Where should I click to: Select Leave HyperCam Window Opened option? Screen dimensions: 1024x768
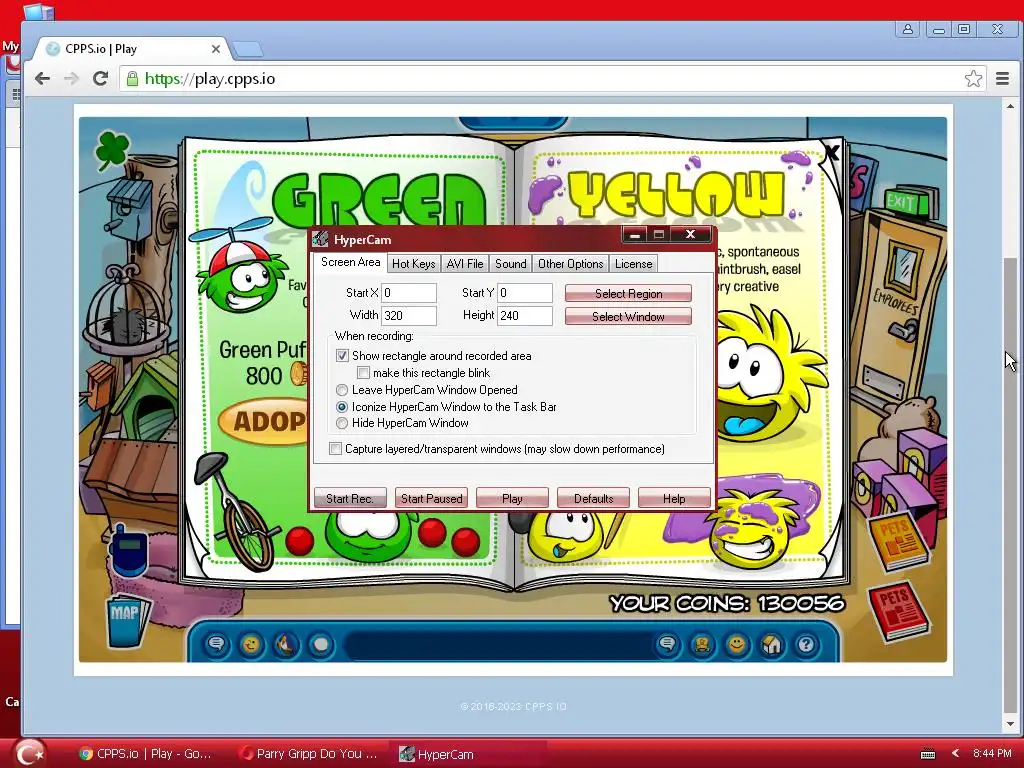(342, 390)
